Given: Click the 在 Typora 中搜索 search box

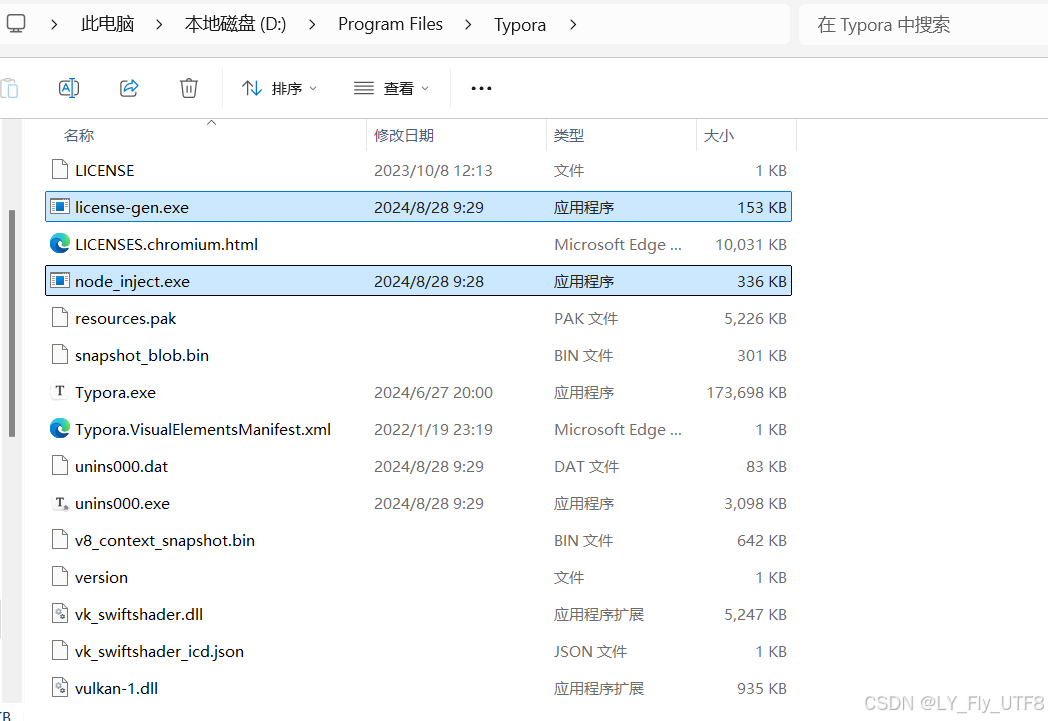Looking at the screenshot, I should click(924, 25).
